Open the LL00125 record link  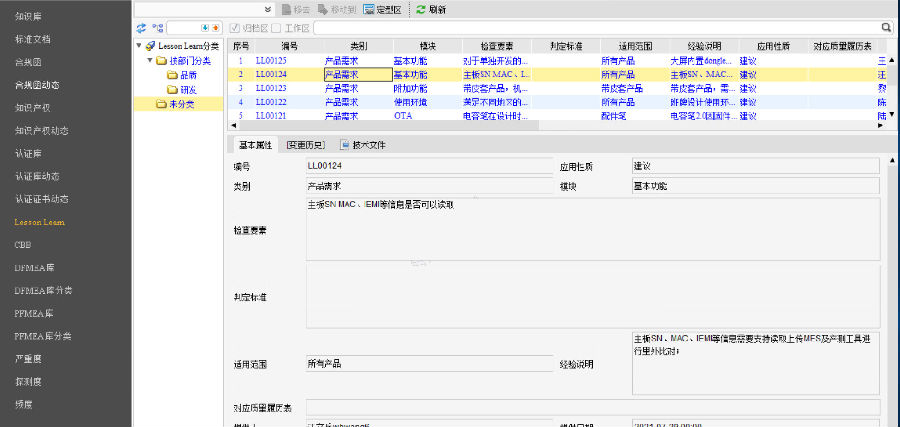coord(271,60)
